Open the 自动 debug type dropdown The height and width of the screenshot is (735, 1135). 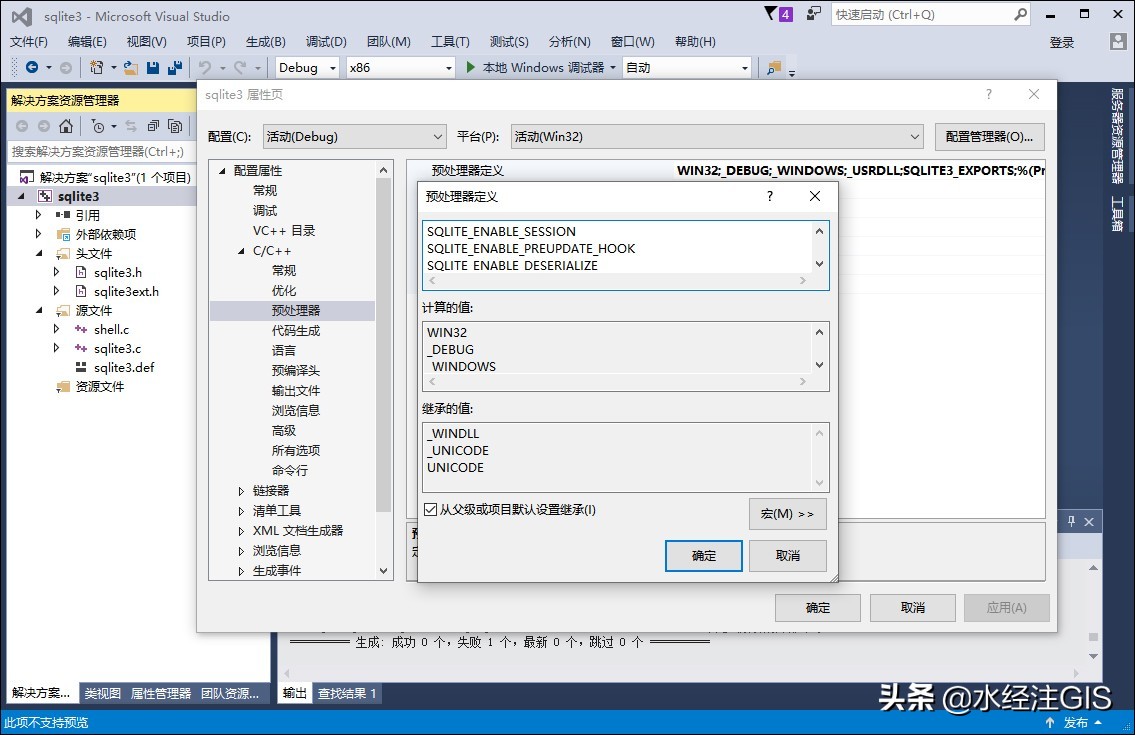(744, 68)
